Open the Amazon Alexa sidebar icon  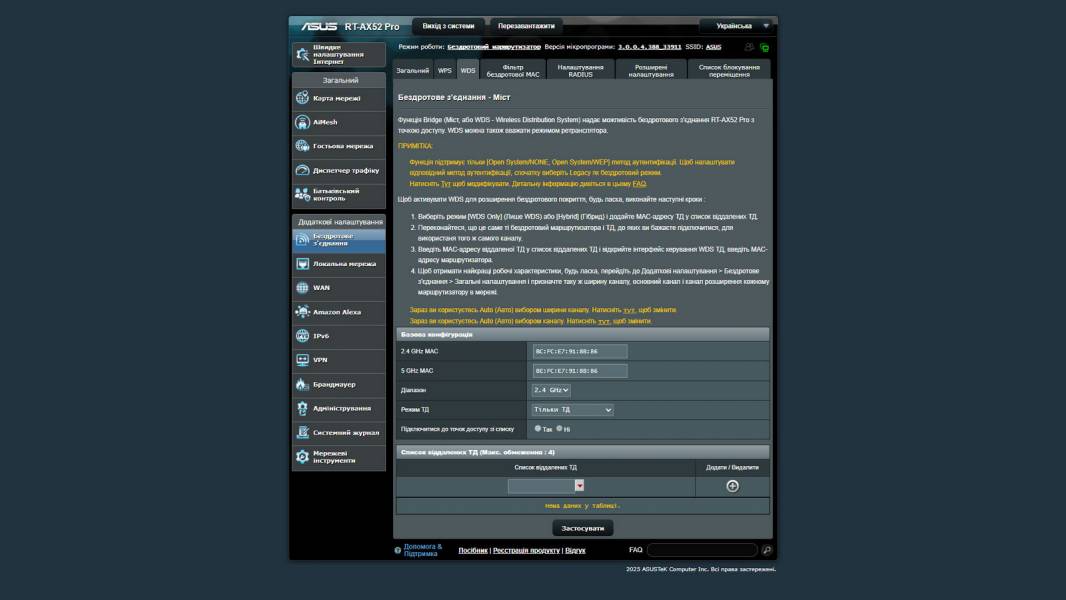(x=303, y=312)
